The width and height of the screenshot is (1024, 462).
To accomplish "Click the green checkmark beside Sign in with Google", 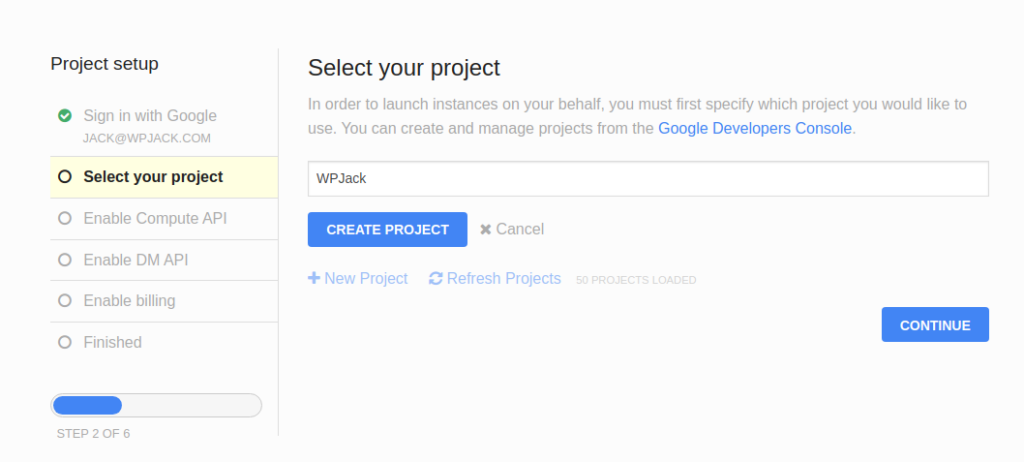I will (x=64, y=116).
